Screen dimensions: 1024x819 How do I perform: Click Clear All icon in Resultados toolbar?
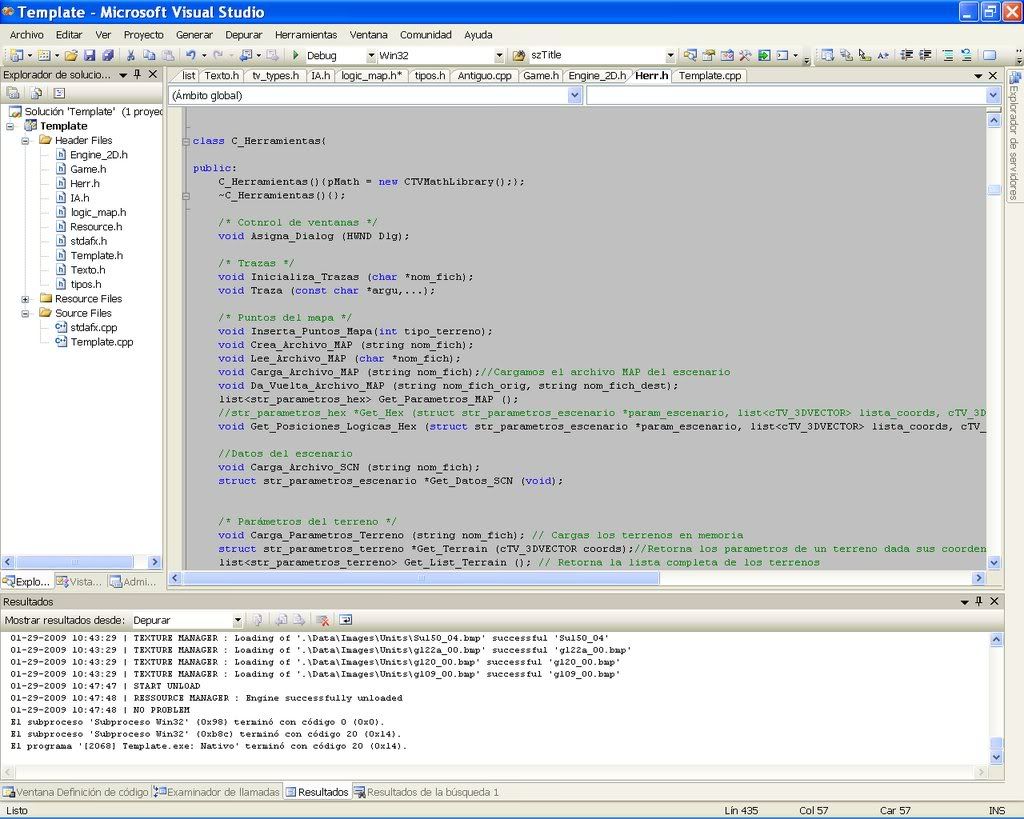tap(322, 620)
